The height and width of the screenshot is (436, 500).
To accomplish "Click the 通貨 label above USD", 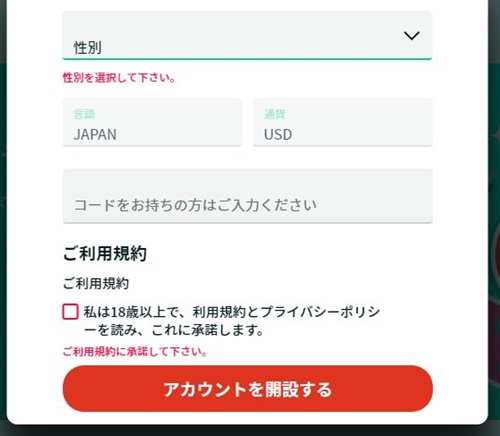I will click(x=275, y=114).
